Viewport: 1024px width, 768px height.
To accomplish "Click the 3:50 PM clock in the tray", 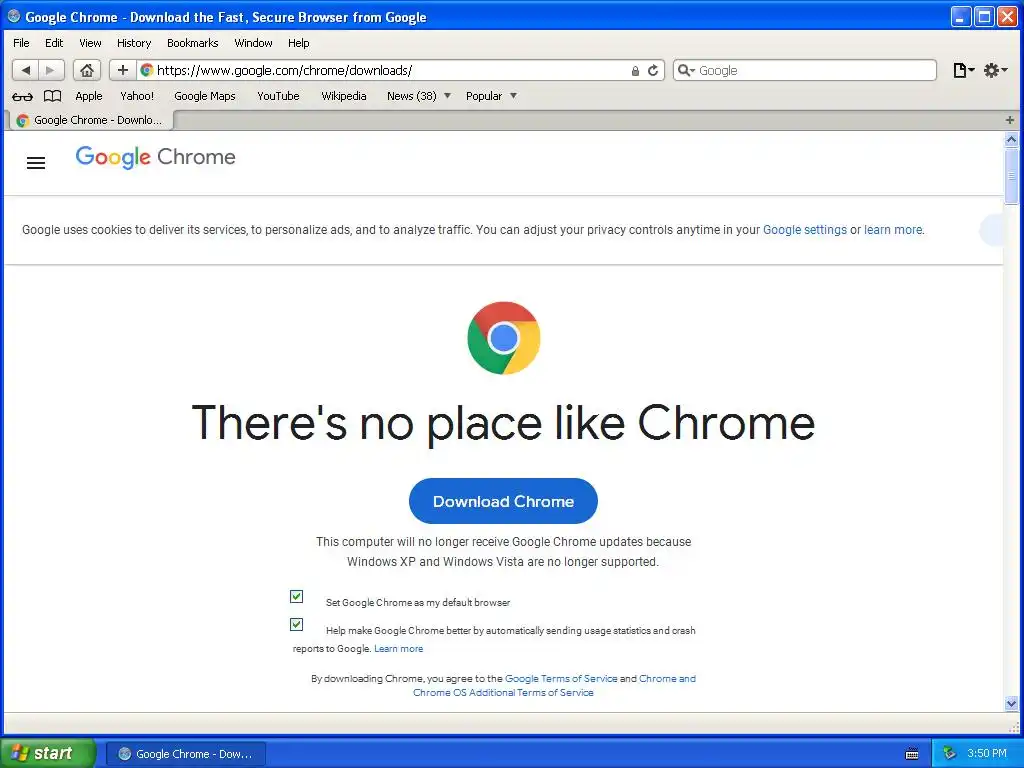I will coord(987,753).
